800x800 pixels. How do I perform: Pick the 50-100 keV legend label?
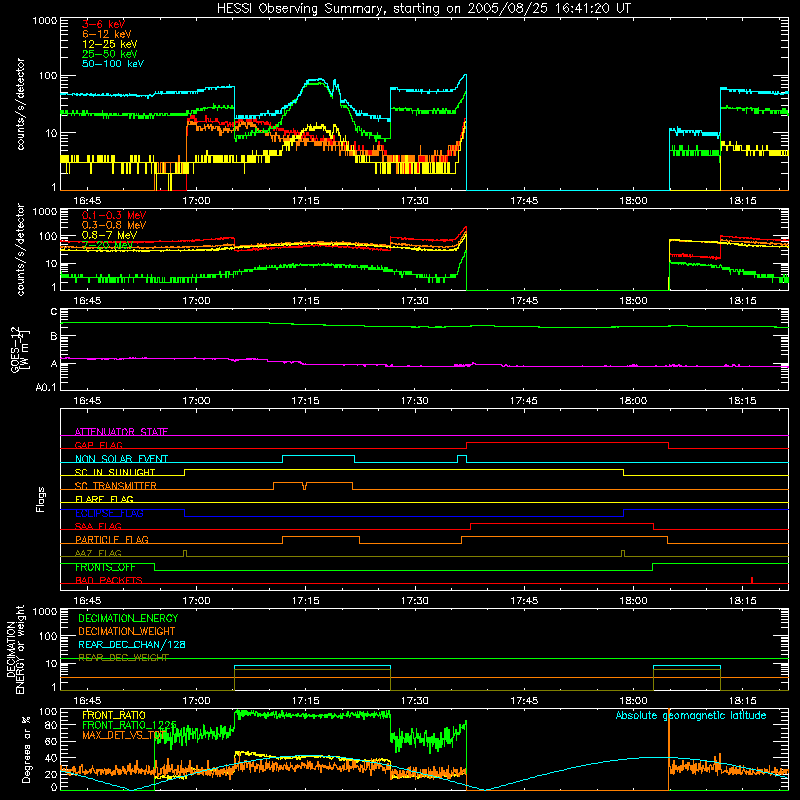click(x=113, y=63)
